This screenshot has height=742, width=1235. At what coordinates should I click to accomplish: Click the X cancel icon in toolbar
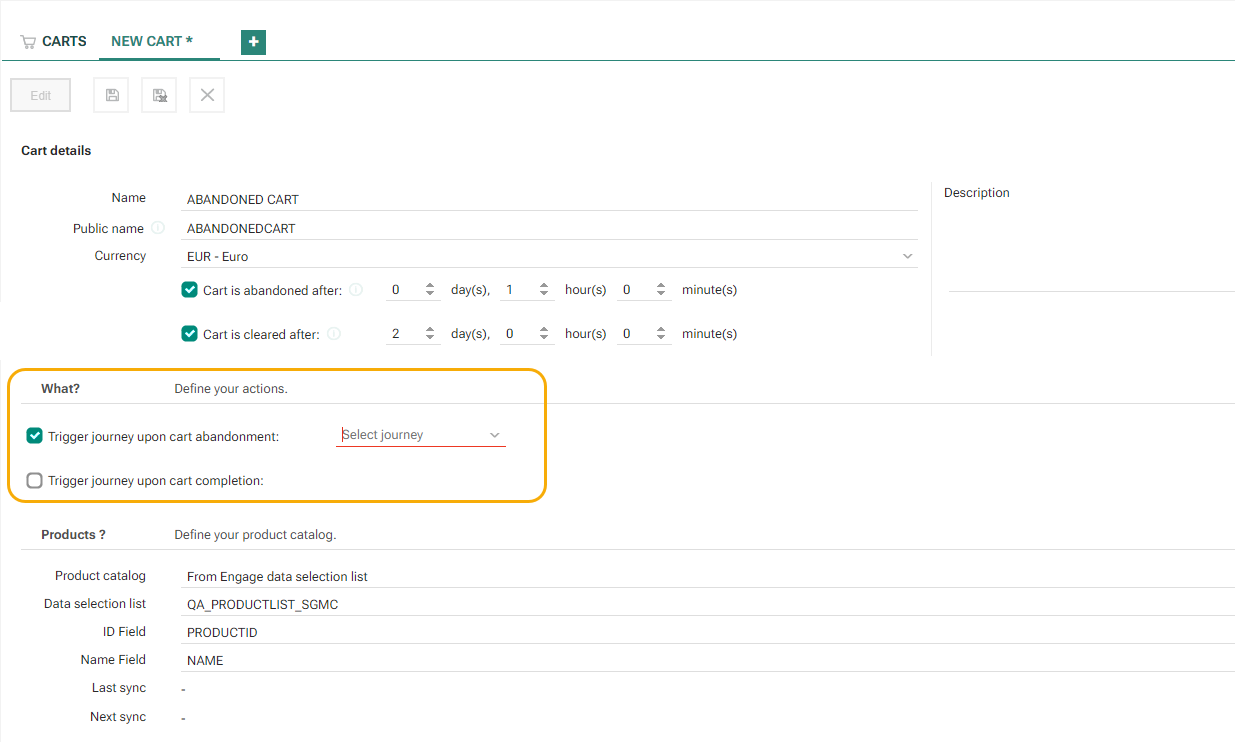coord(207,95)
